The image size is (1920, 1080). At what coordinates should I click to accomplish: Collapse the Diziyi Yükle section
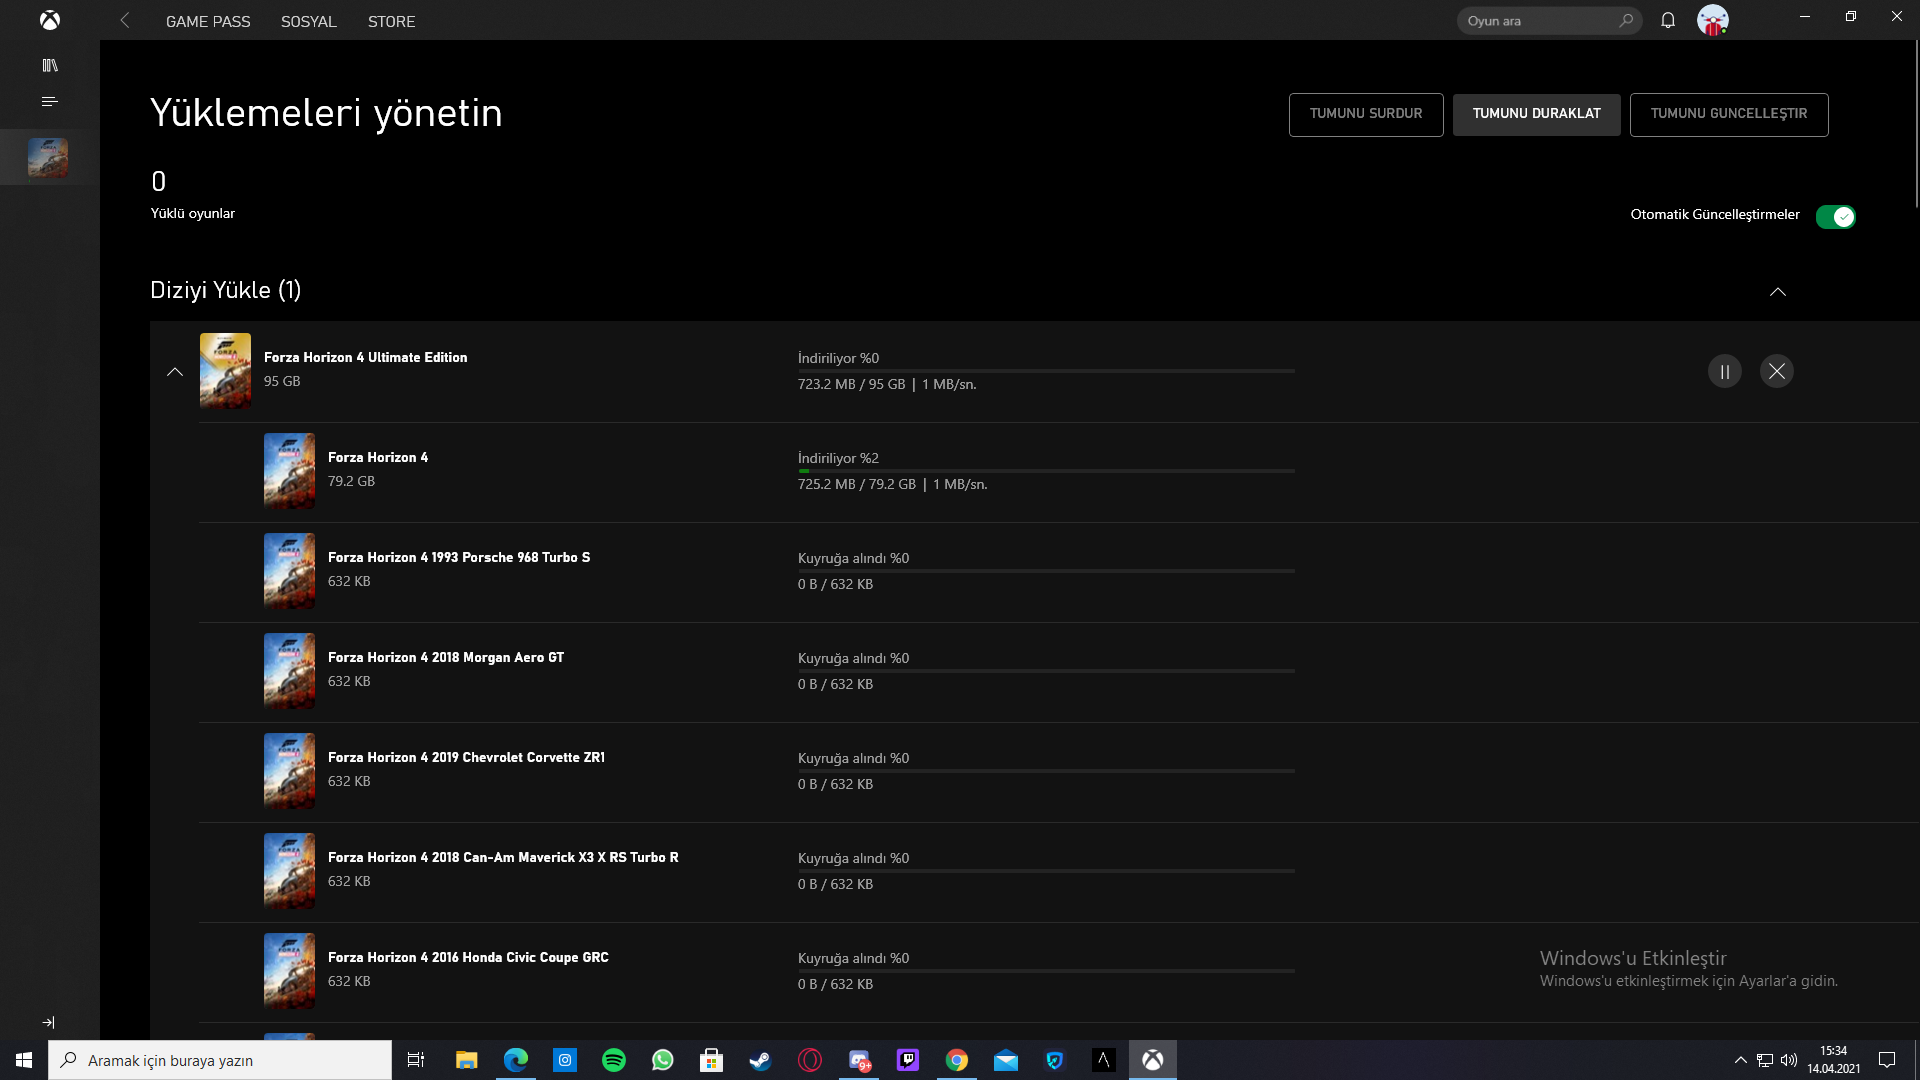click(1778, 292)
